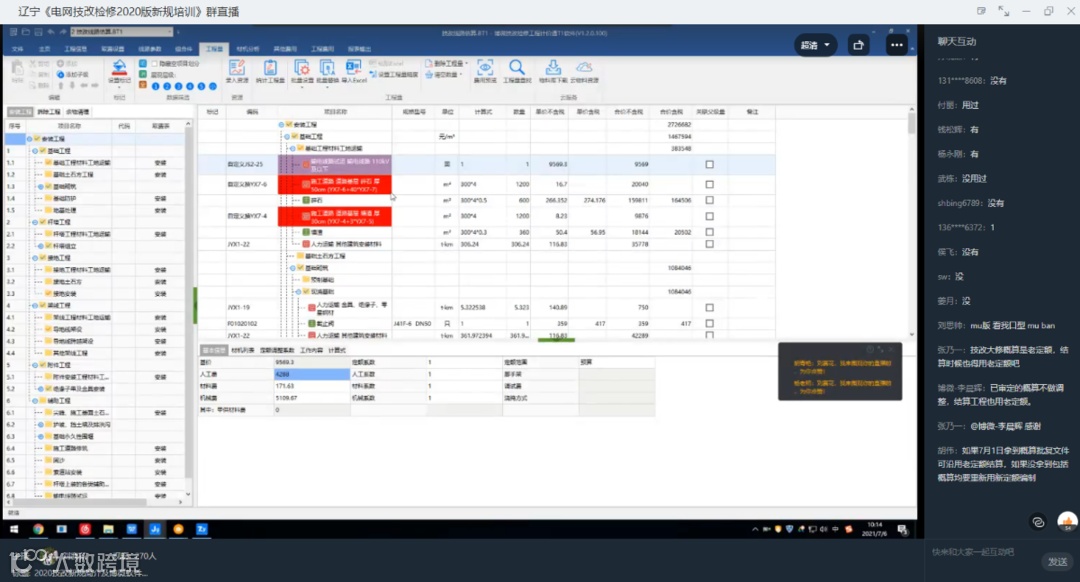Switch to 取费设置 ribbon tab
This screenshot has width=1080, height=582.
click(x=113, y=49)
